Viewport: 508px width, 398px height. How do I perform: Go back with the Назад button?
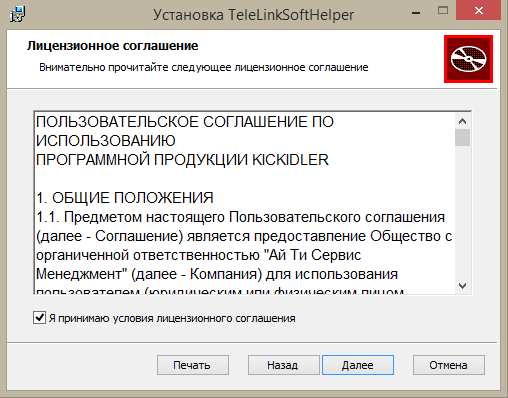coord(283,365)
